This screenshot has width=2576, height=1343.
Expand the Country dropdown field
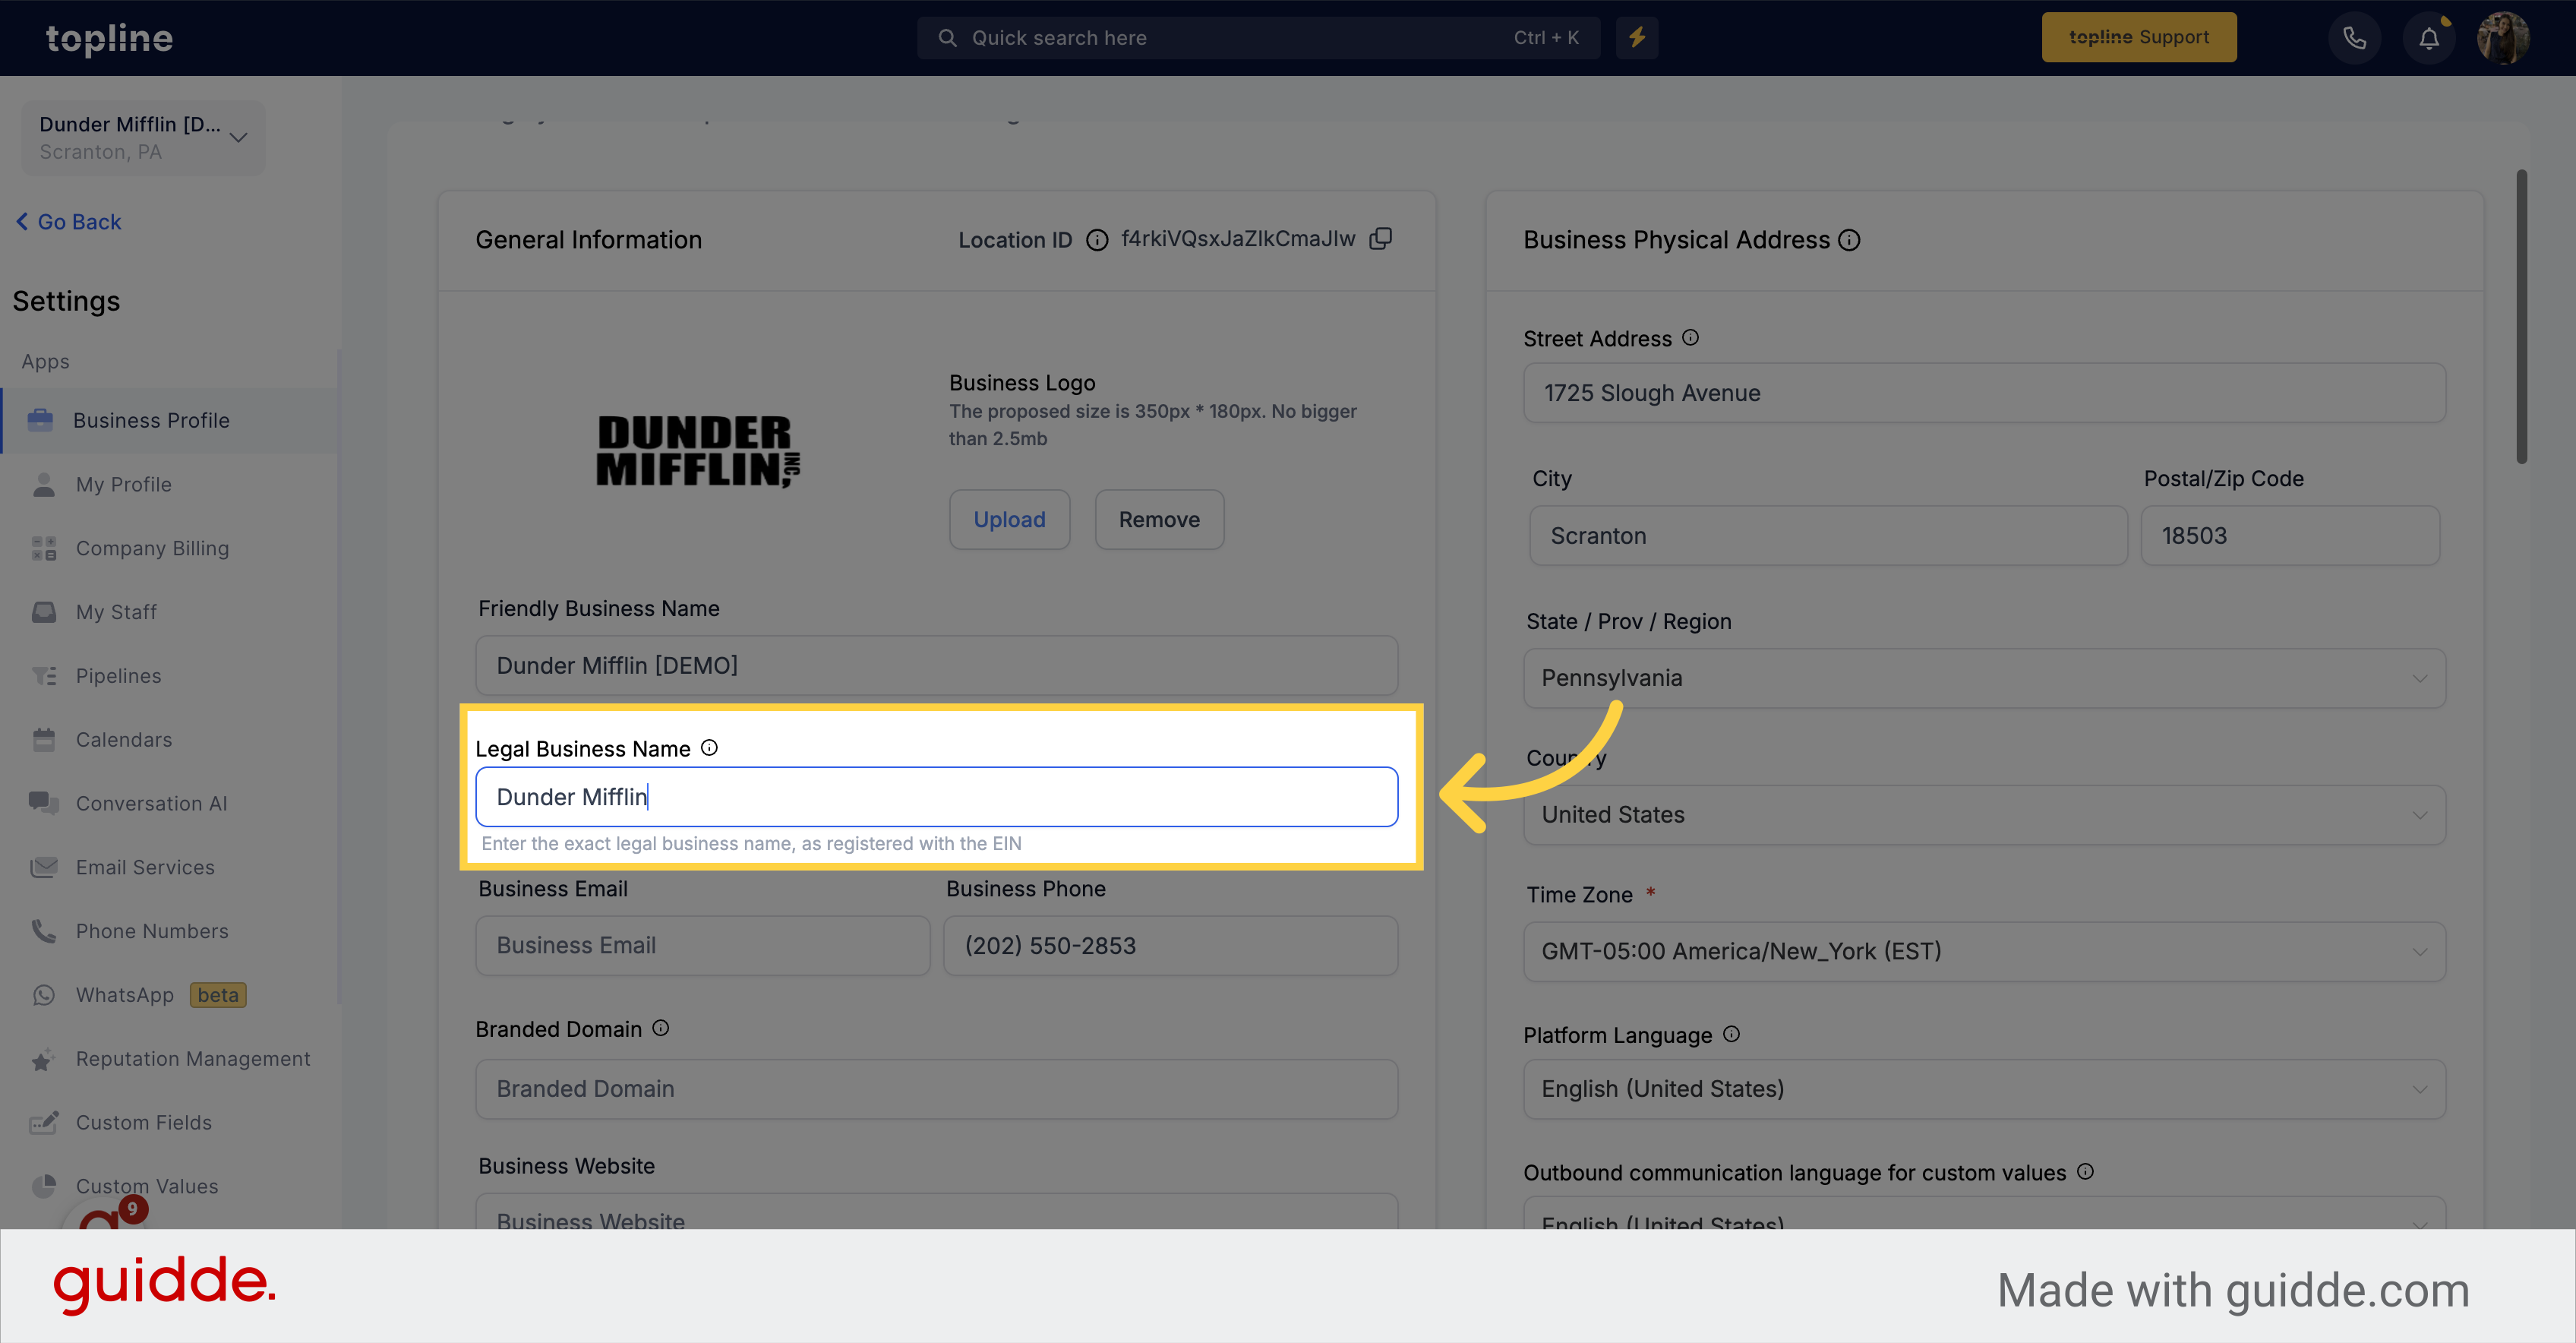[x=1983, y=813]
